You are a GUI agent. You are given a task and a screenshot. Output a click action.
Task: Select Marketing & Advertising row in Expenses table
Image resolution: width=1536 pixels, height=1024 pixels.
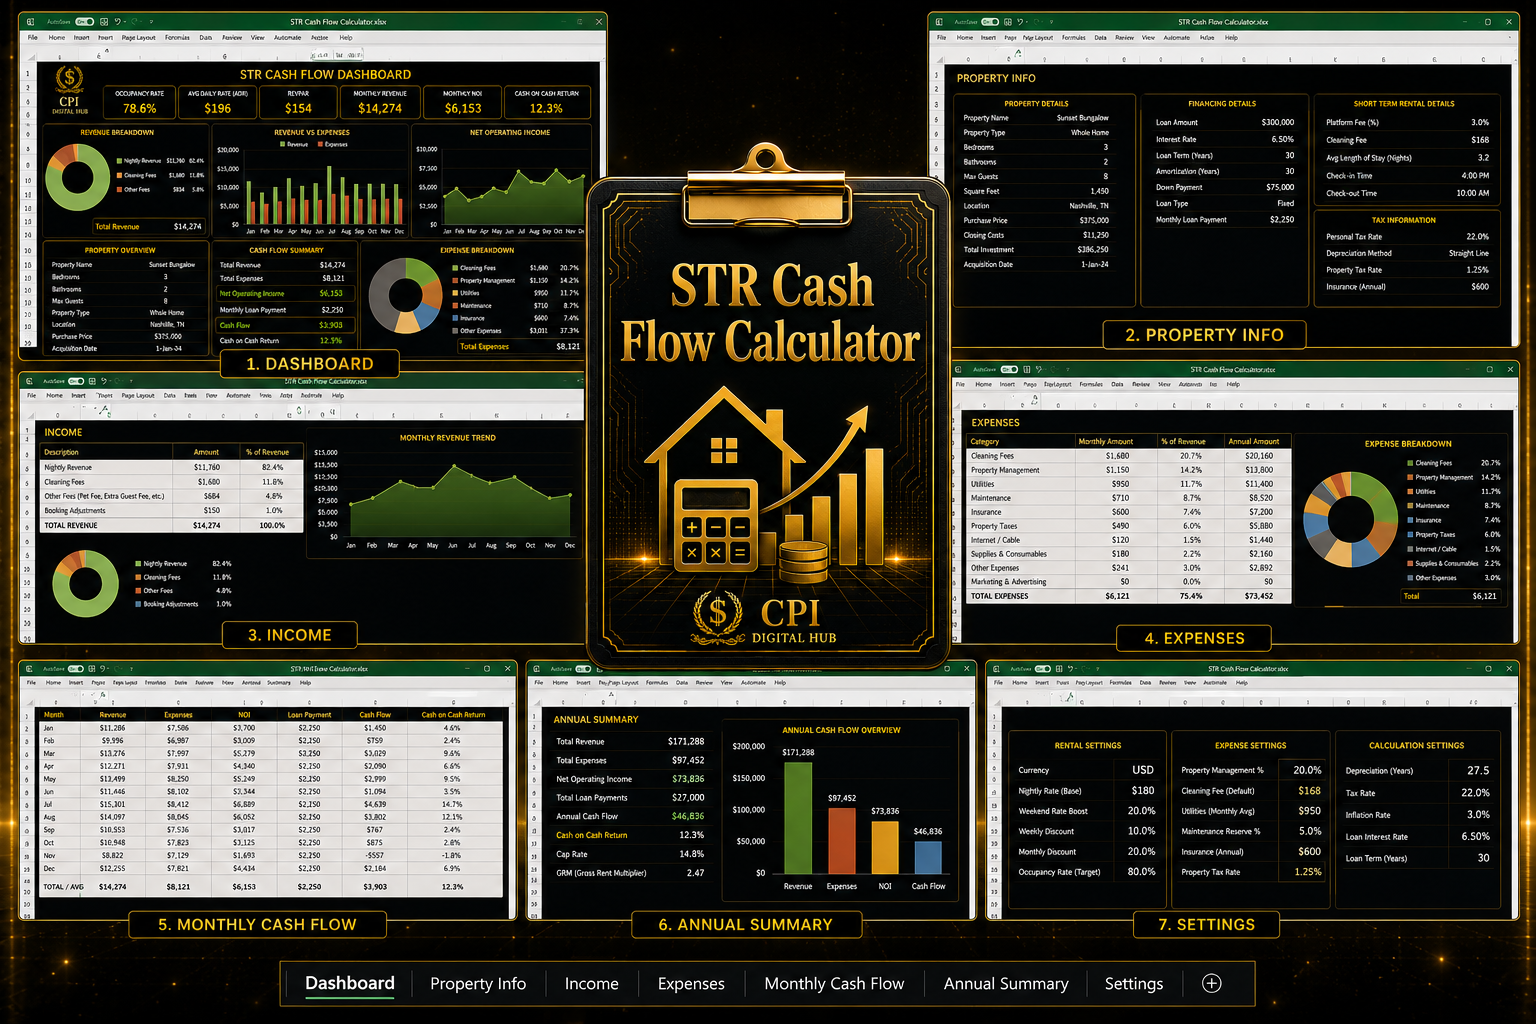pyautogui.click(x=1129, y=581)
